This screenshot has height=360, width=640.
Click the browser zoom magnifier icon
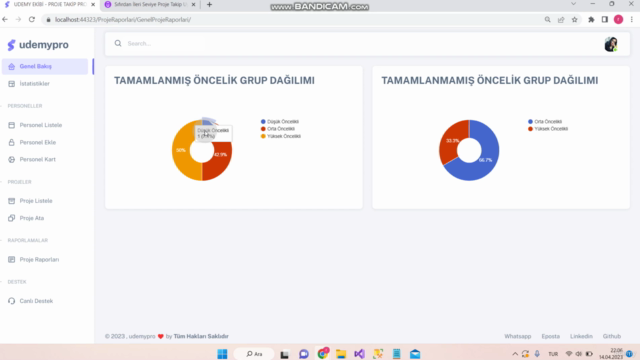click(x=547, y=20)
